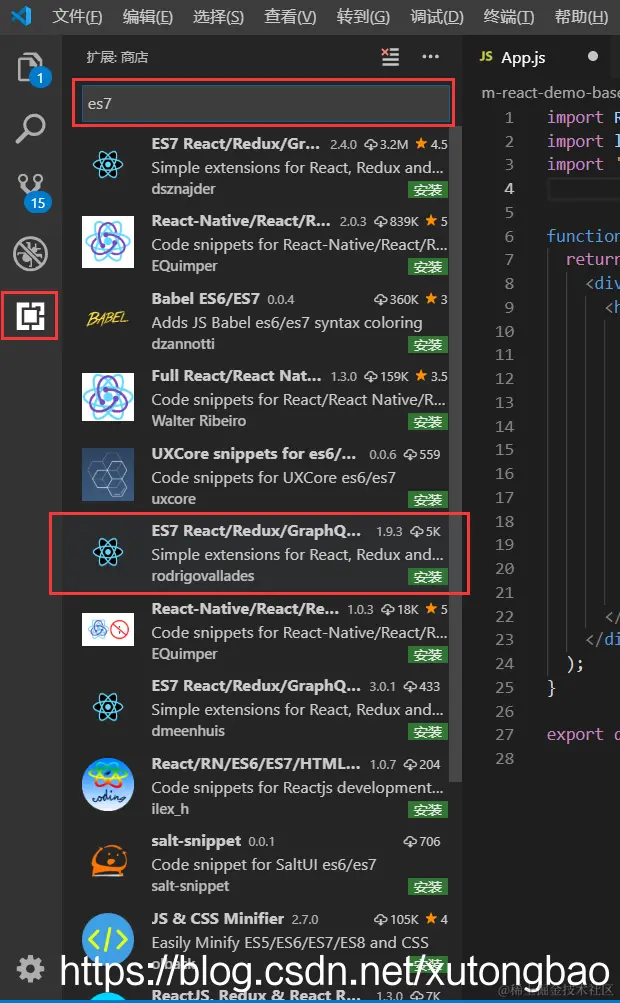620x1003 pixels.
Task: Install dmeenhuis ES7 React/Redux extension
Action: 428,732
